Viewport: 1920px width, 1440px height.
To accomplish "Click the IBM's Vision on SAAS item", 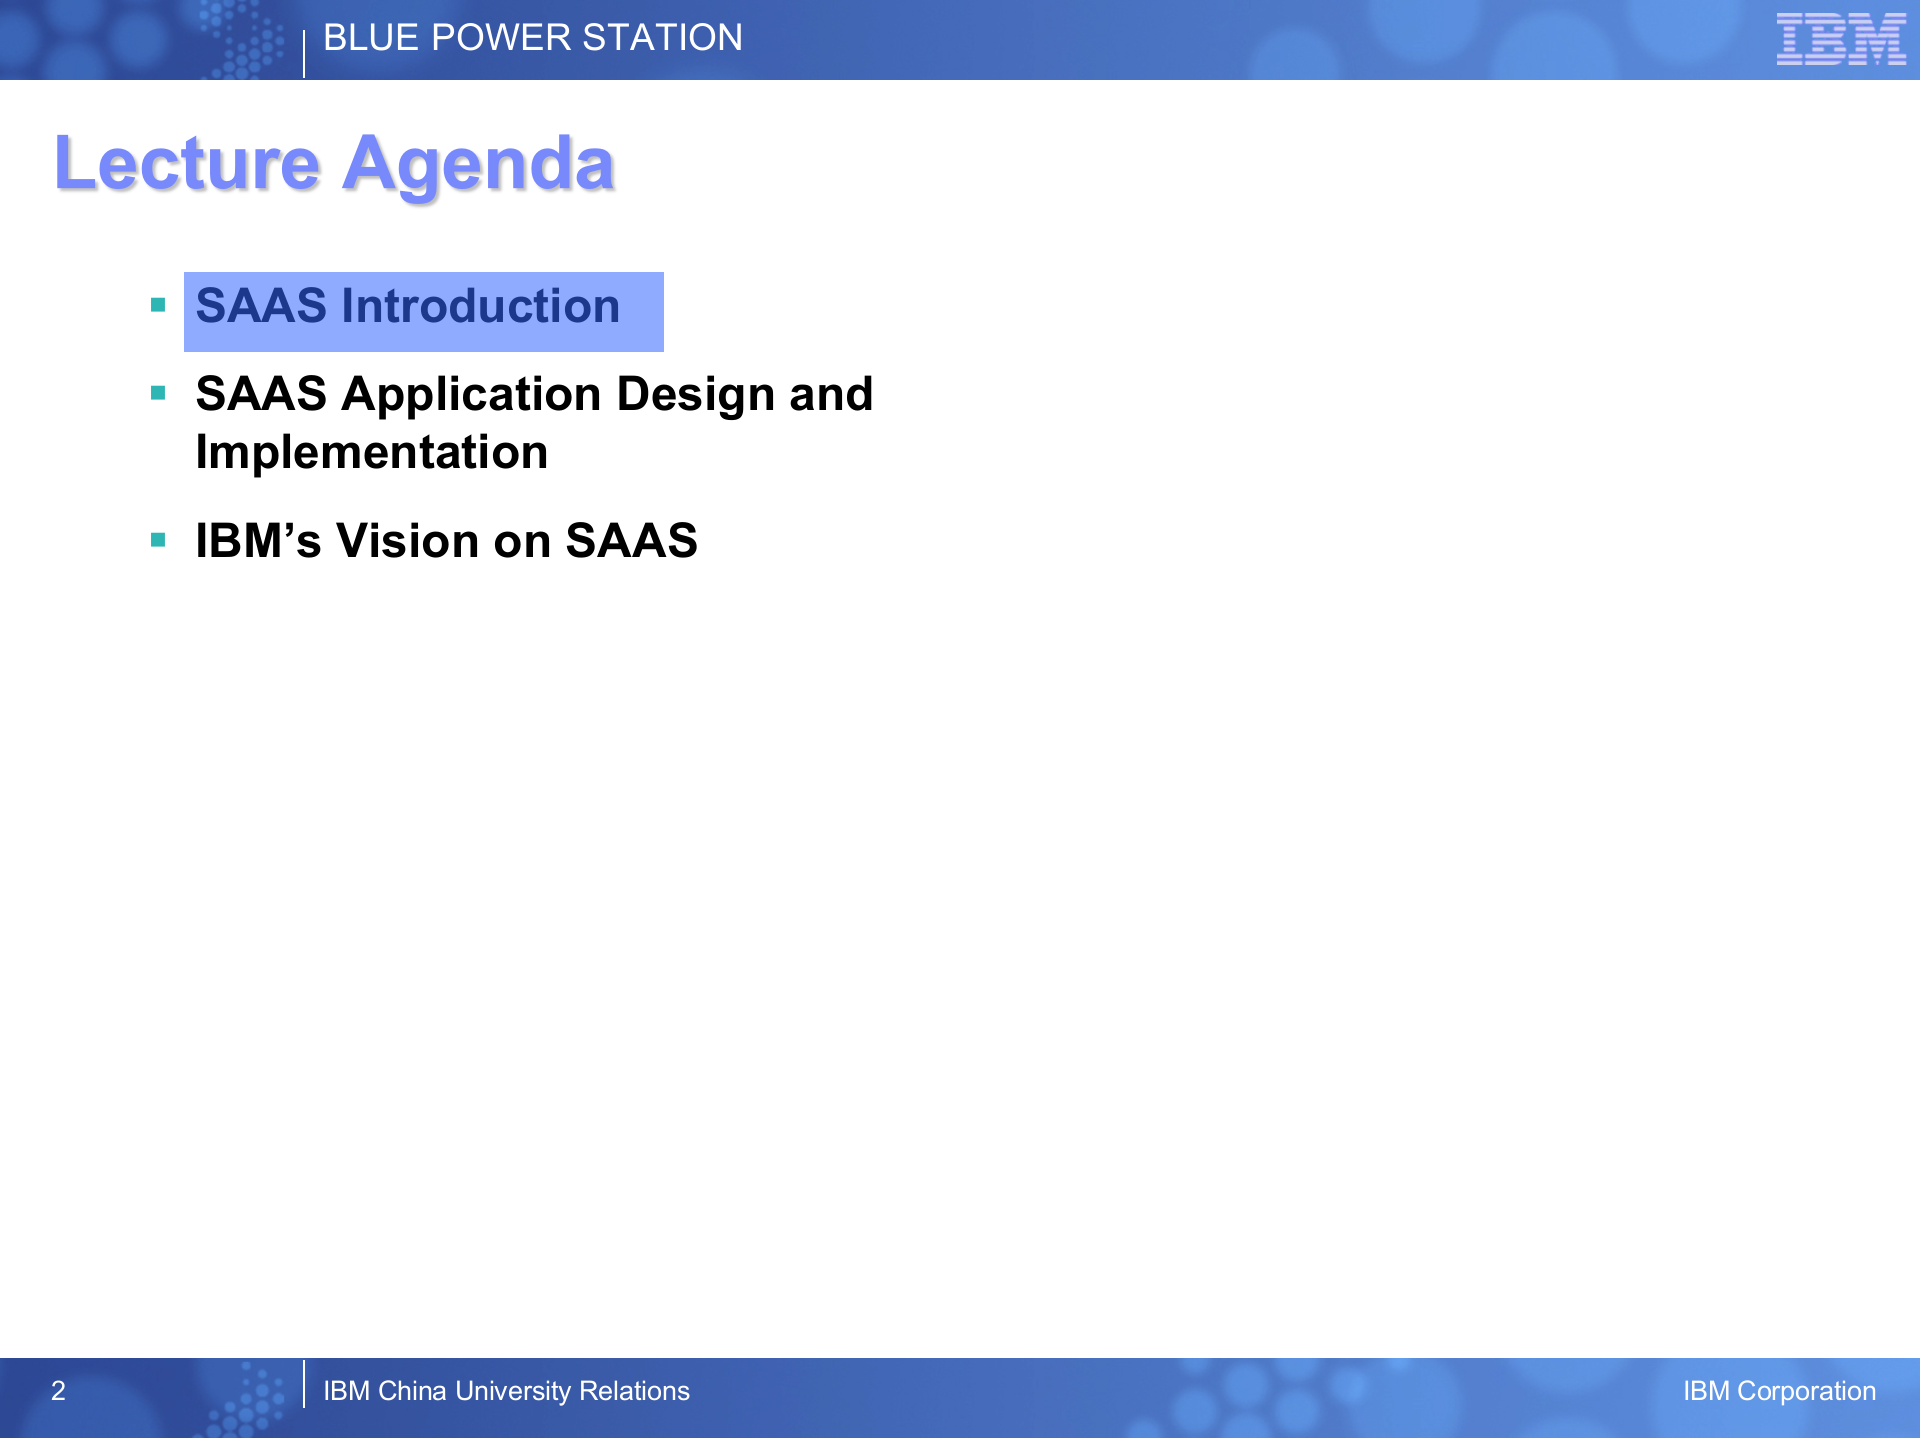I will point(446,541).
